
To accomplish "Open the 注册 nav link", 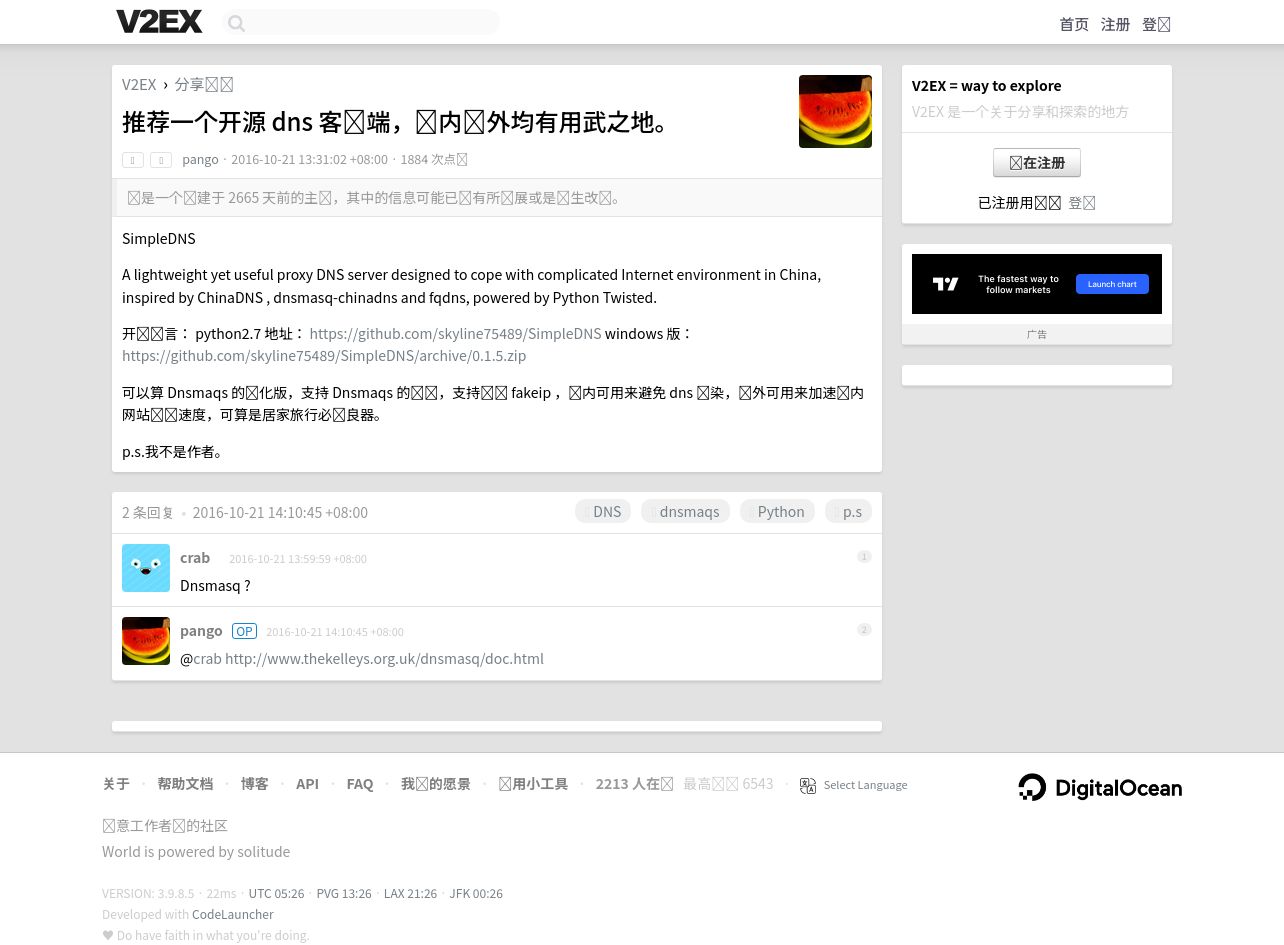I will click(x=1115, y=24).
